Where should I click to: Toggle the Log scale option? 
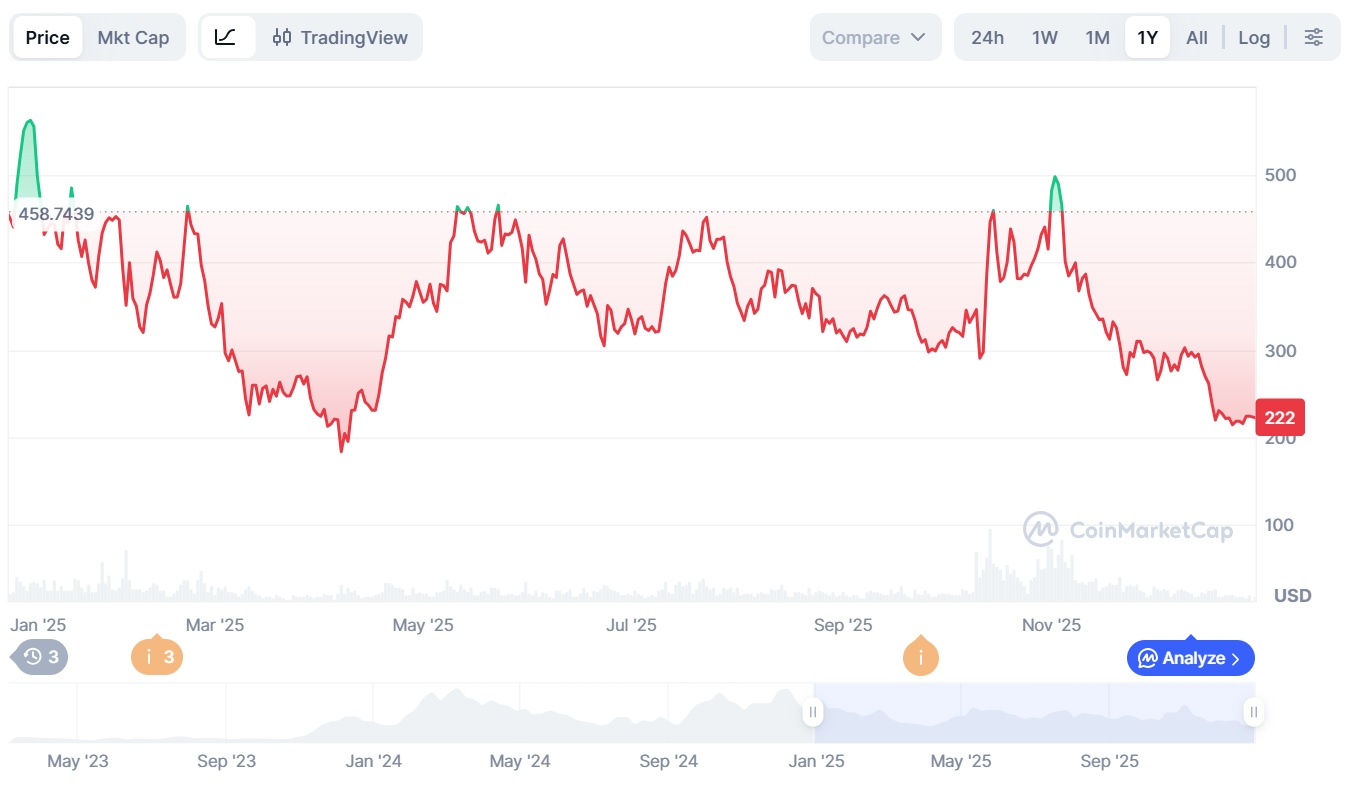point(1253,38)
